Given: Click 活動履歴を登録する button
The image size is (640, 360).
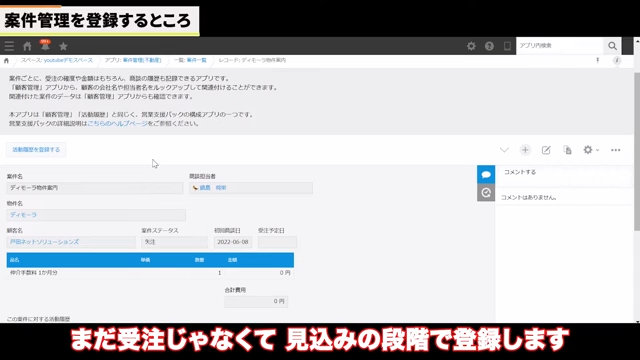Looking at the screenshot, I should pyautogui.click(x=36, y=150).
